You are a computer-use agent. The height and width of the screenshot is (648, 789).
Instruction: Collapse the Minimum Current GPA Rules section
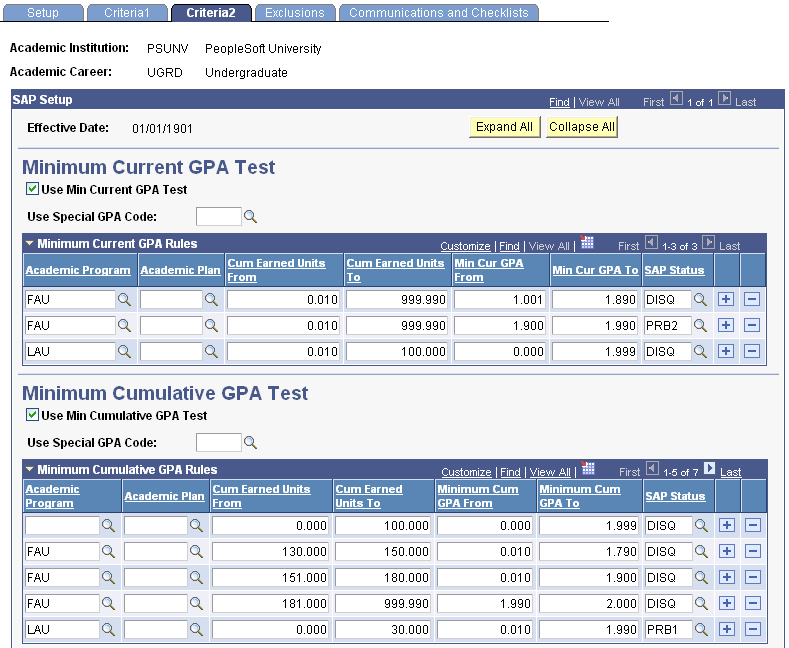tap(30, 244)
